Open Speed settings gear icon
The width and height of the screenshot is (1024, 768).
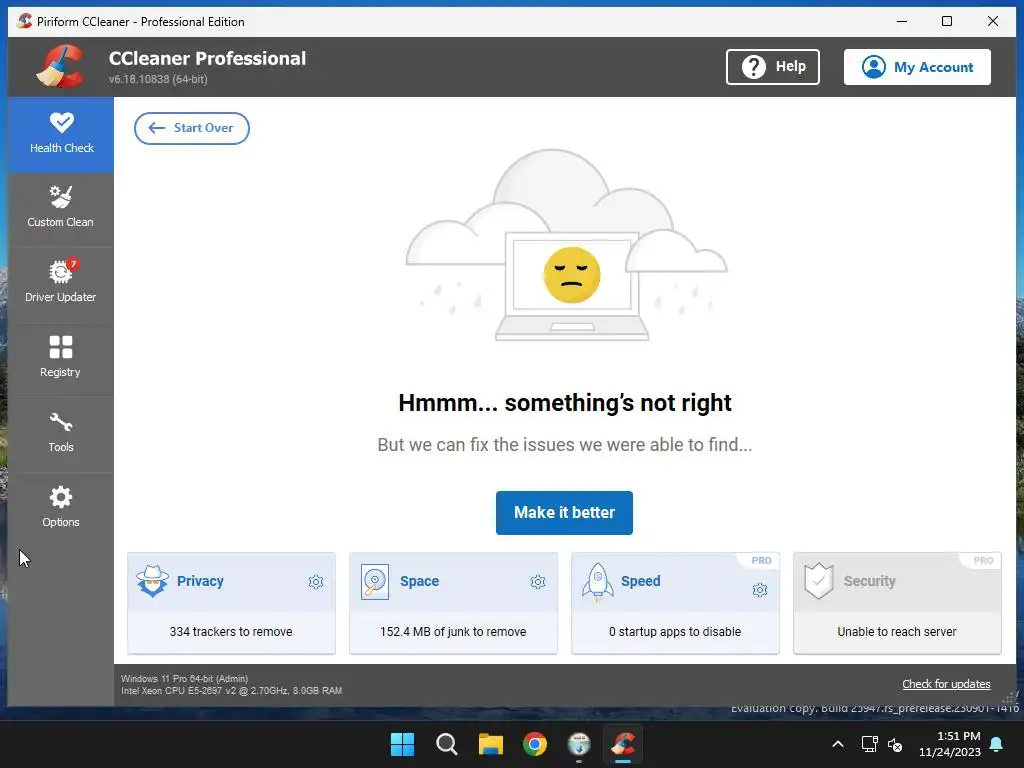point(760,590)
